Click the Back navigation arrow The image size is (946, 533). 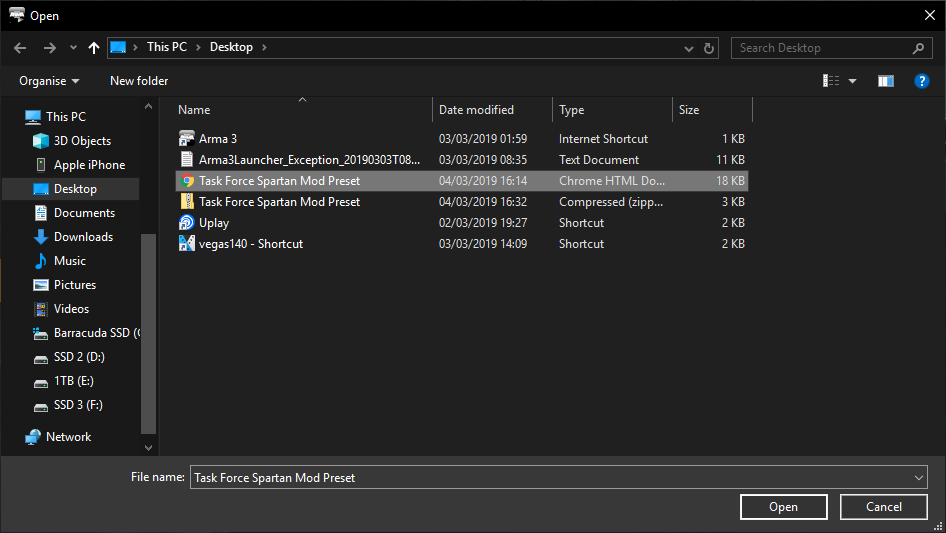click(20, 48)
